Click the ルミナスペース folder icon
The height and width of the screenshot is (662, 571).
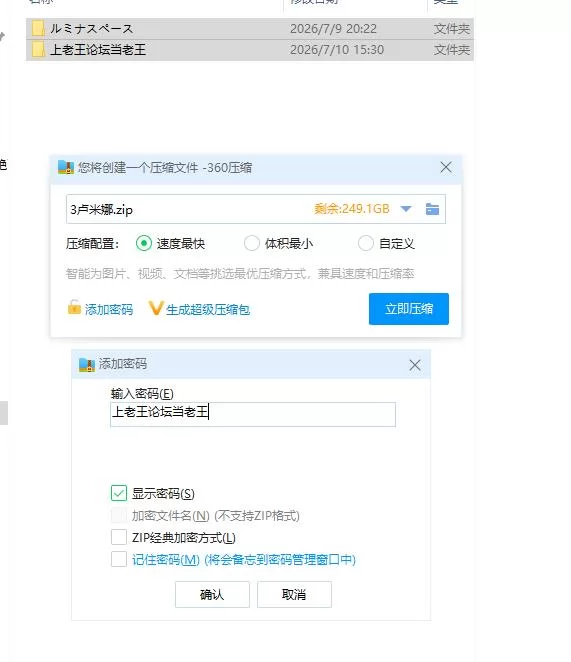point(38,29)
